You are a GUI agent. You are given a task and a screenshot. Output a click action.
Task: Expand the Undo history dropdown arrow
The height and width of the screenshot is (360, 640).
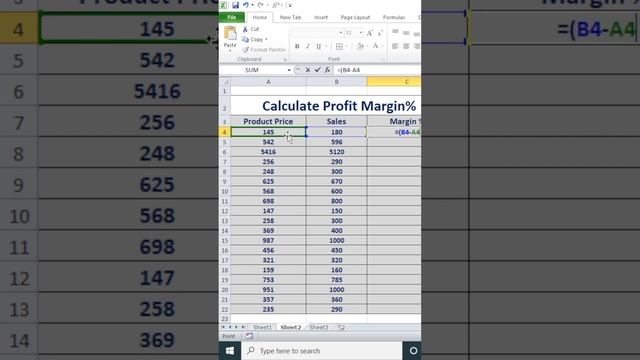pyautogui.click(x=252, y=5)
